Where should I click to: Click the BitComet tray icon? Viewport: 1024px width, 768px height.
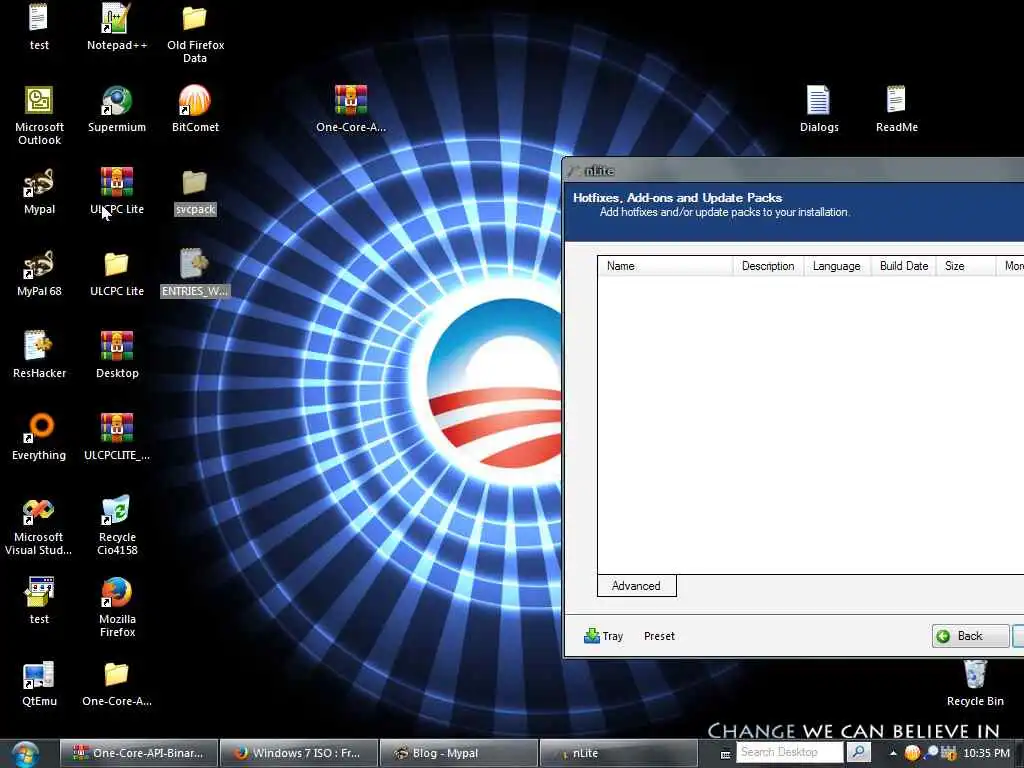tap(912, 753)
